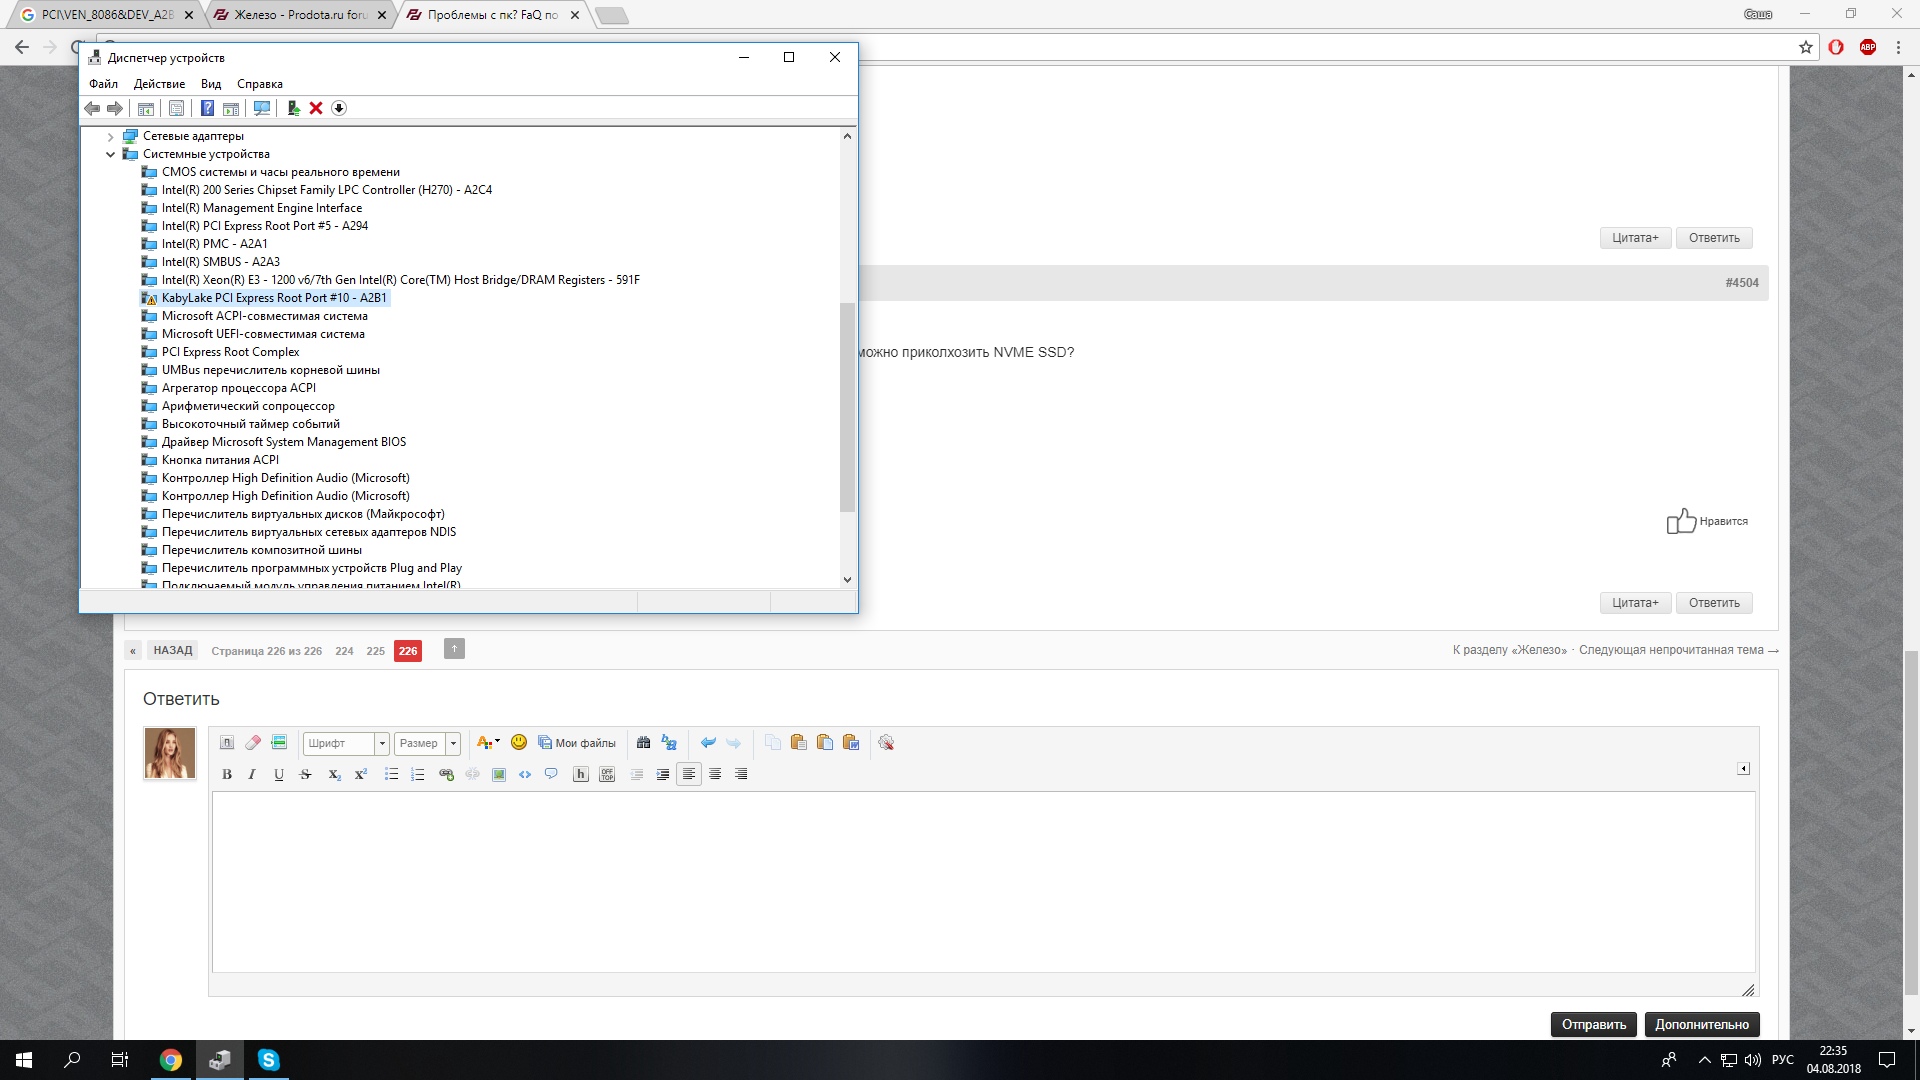The width and height of the screenshot is (1920, 1080).
Task: Click the eraser remove formatting icon
Action: [253, 742]
